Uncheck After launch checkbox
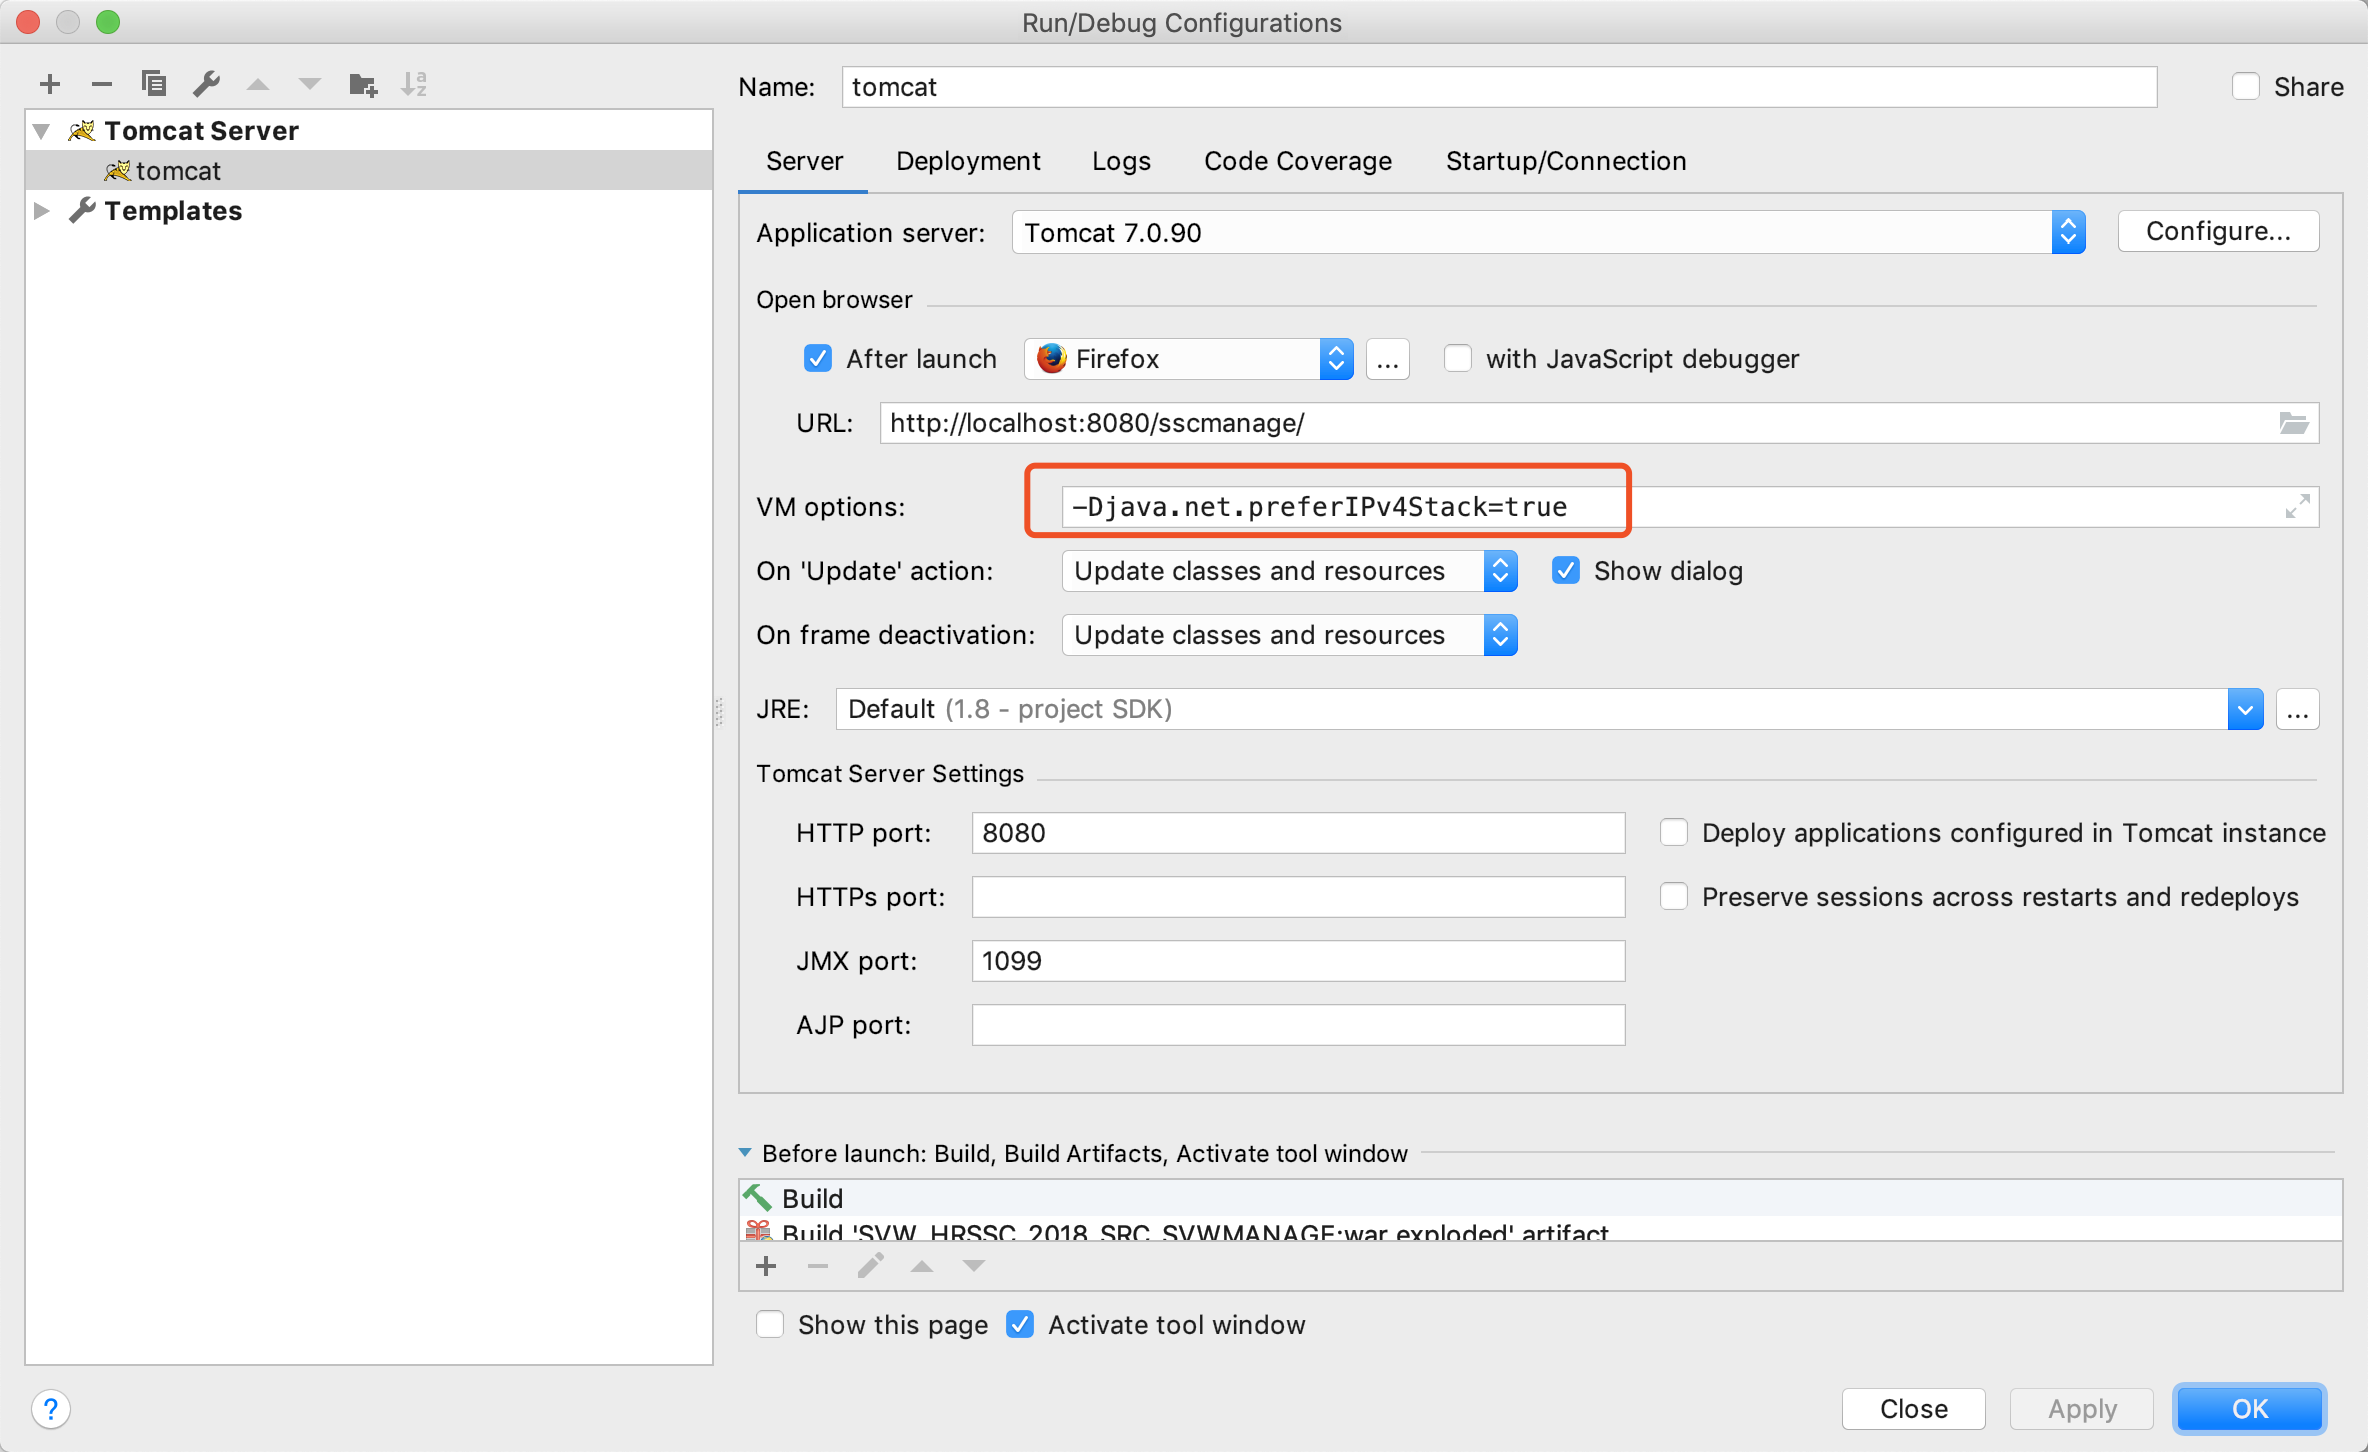 [818, 358]
